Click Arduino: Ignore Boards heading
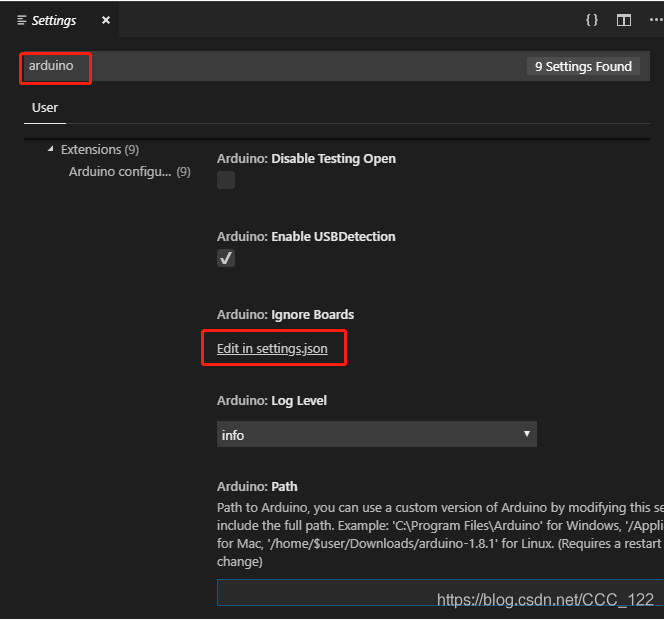Image resolution: width=665 pixels, height=620 pixels. tap(285, 315)
